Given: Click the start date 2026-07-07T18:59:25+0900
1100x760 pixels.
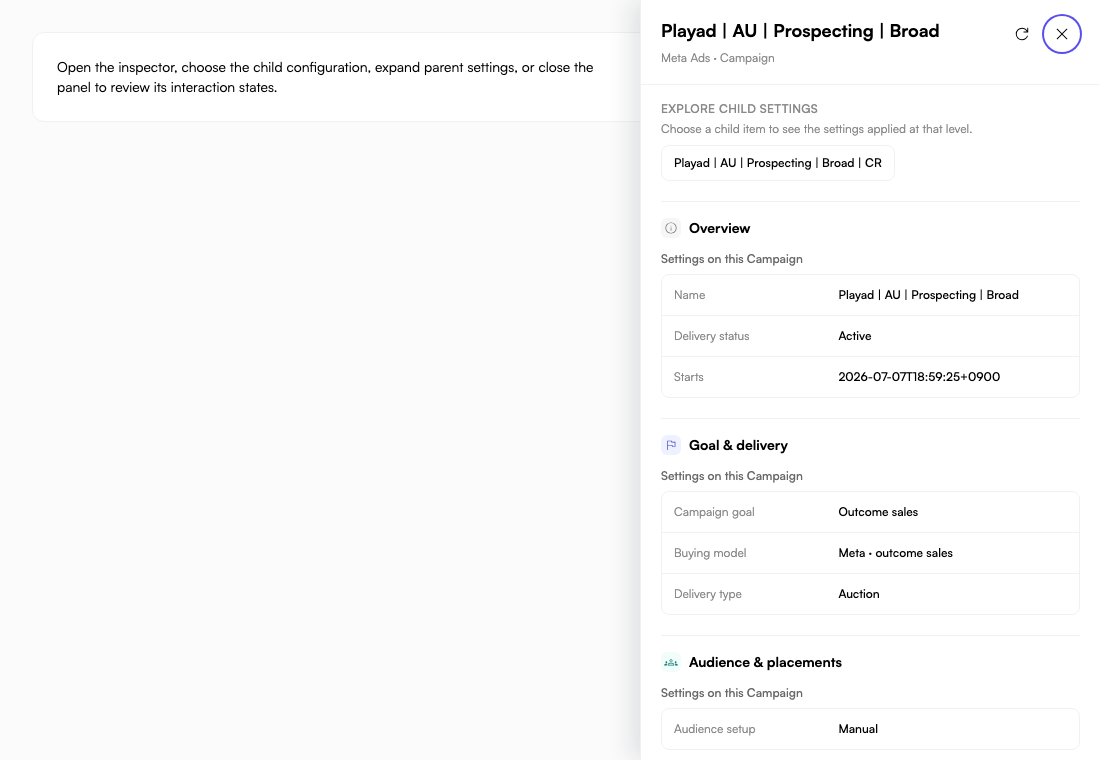Looking at the screenshot, I should click(919, 377).
